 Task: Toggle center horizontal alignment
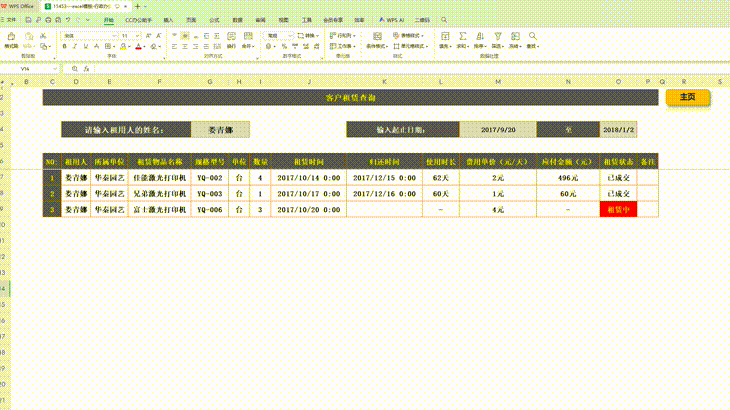185,47
